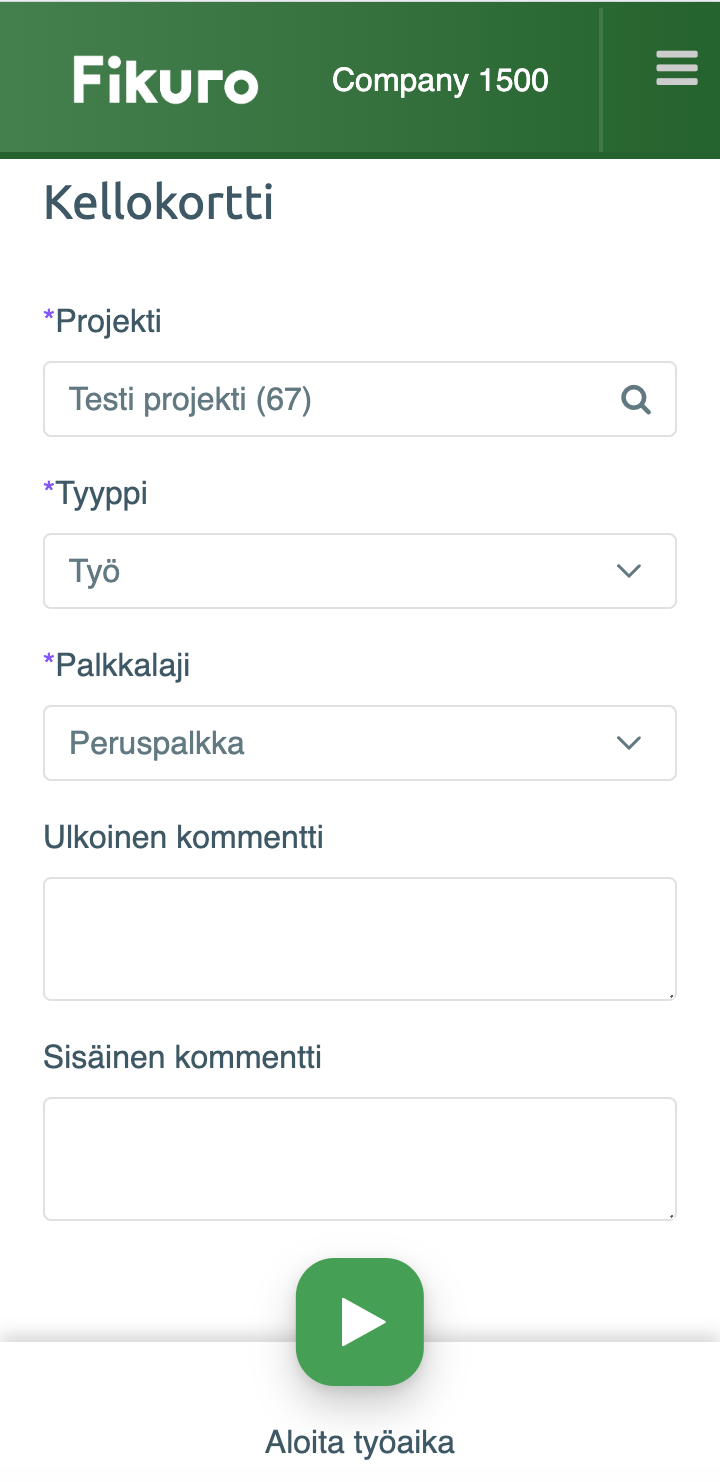Click inside the Sisäinen kommentti text area
The width and height of the screenshot is (720, 1482).
pos(360,1158)
